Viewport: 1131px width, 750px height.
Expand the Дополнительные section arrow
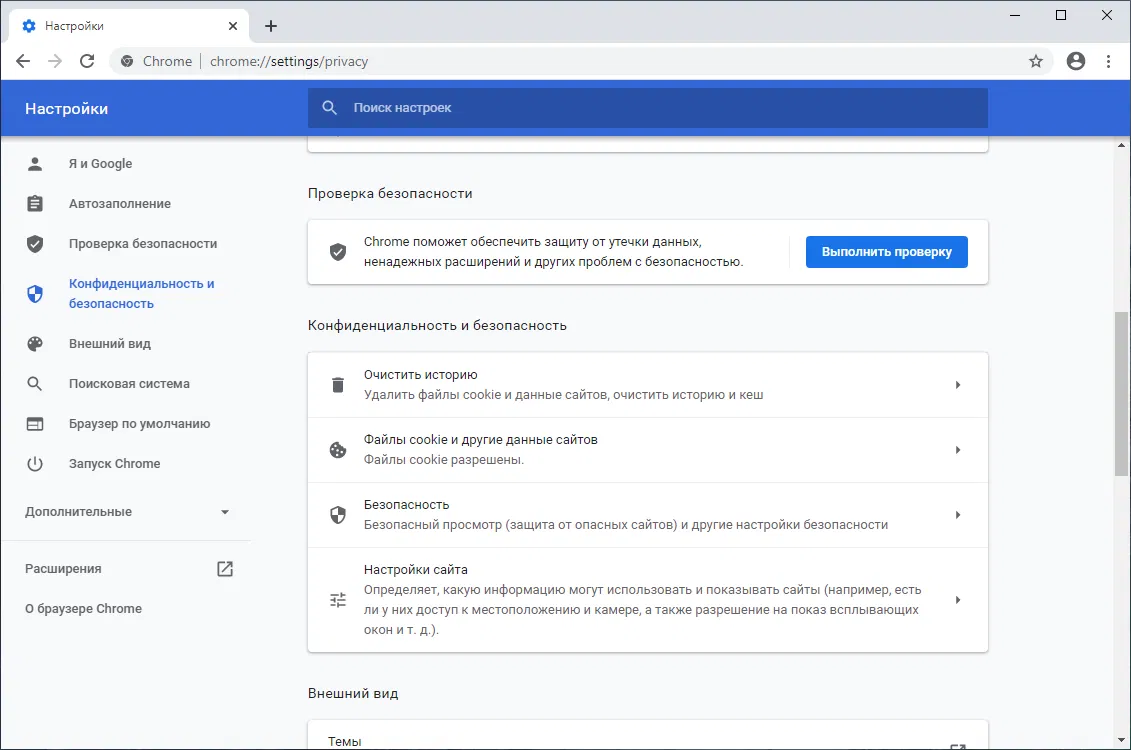pyautogui.click(x=224, y=512)
